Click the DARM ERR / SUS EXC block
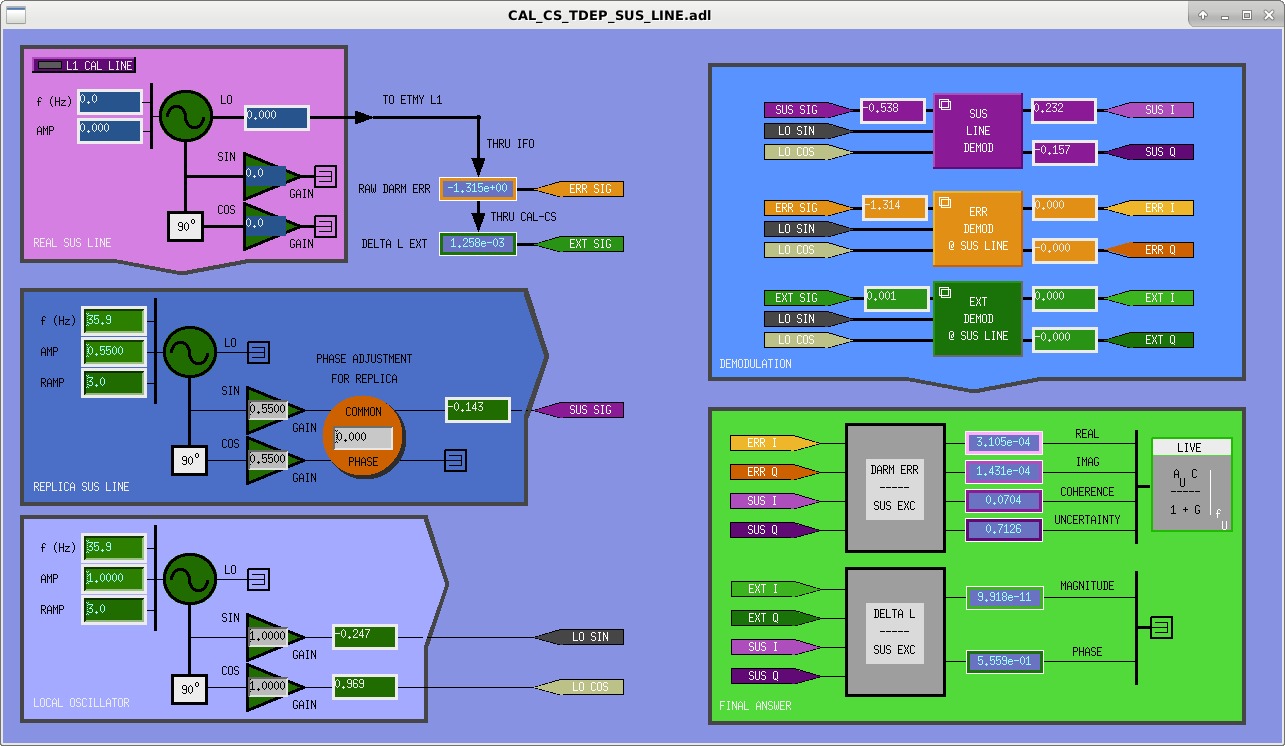 pyautogui.click(x=895, y=487)
